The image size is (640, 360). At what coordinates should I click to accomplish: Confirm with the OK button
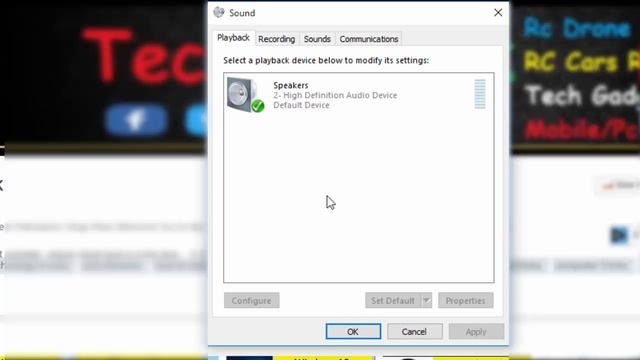pyautogui.click(x=353, y=331)
